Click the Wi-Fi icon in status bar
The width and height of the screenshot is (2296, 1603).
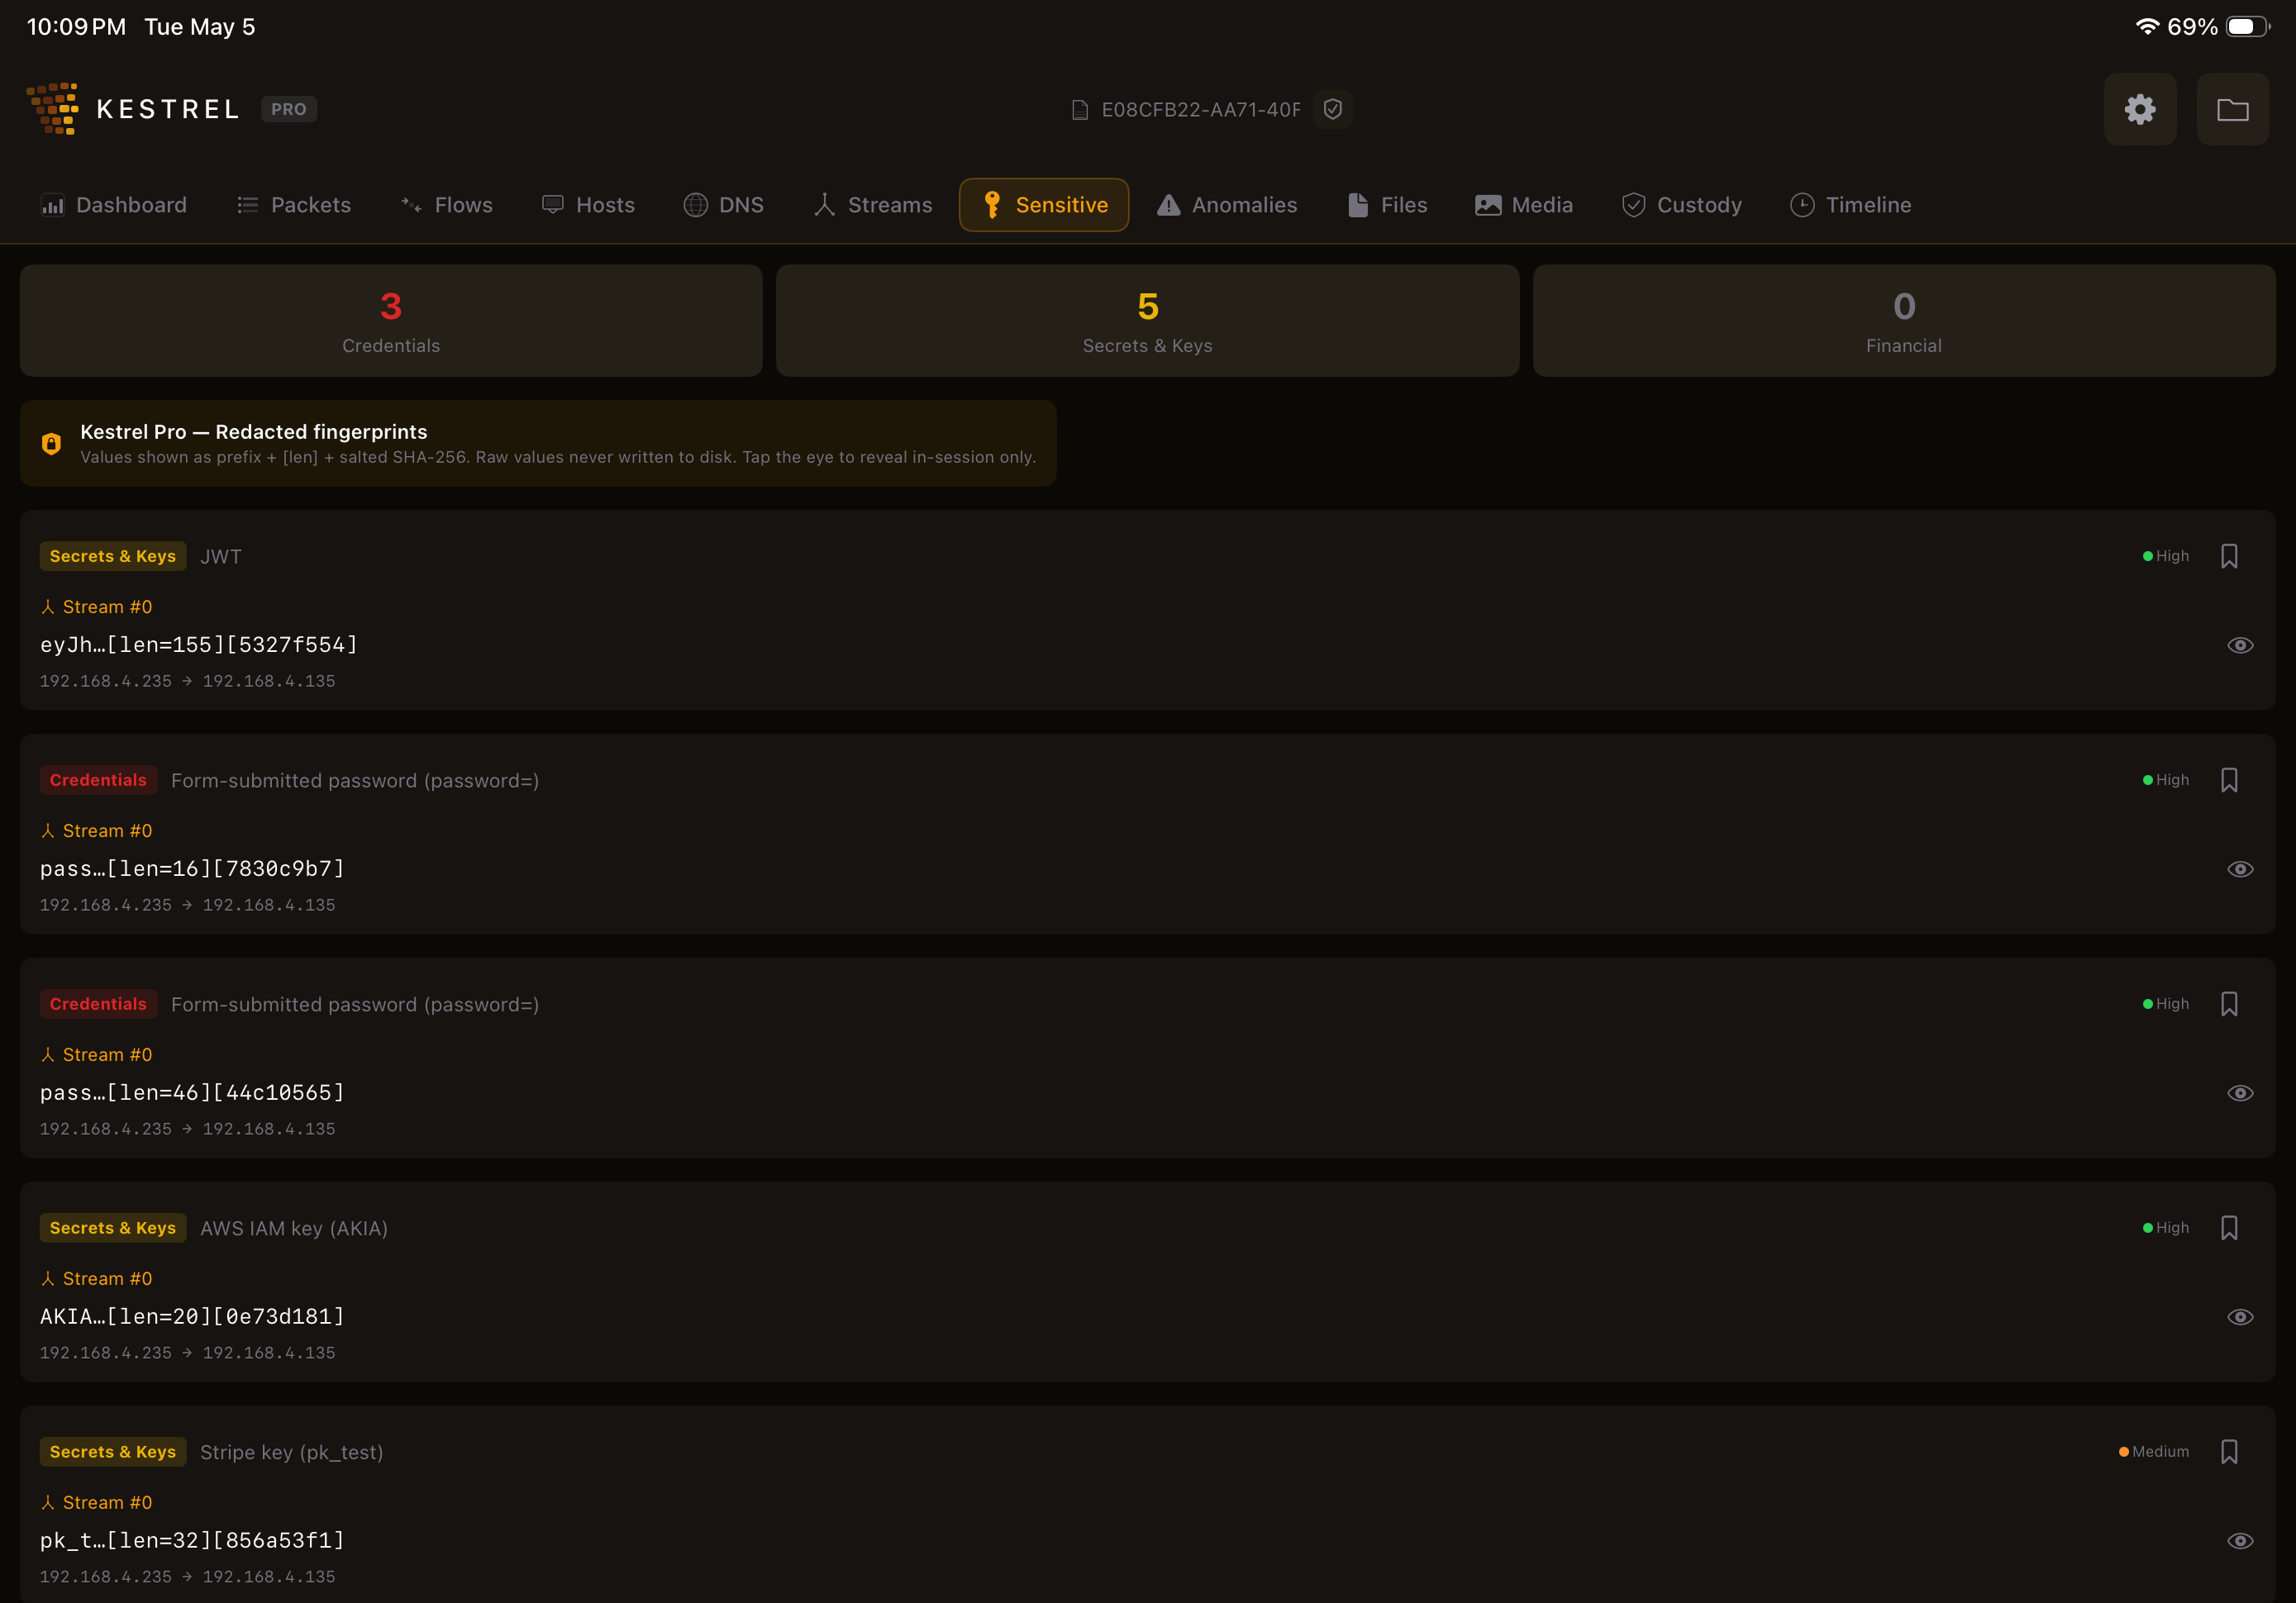(2147, 27)
